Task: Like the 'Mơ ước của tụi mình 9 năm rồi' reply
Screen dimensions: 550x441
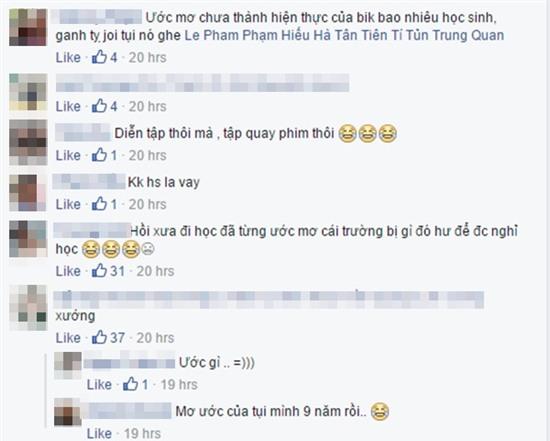Action: [99, 434]
